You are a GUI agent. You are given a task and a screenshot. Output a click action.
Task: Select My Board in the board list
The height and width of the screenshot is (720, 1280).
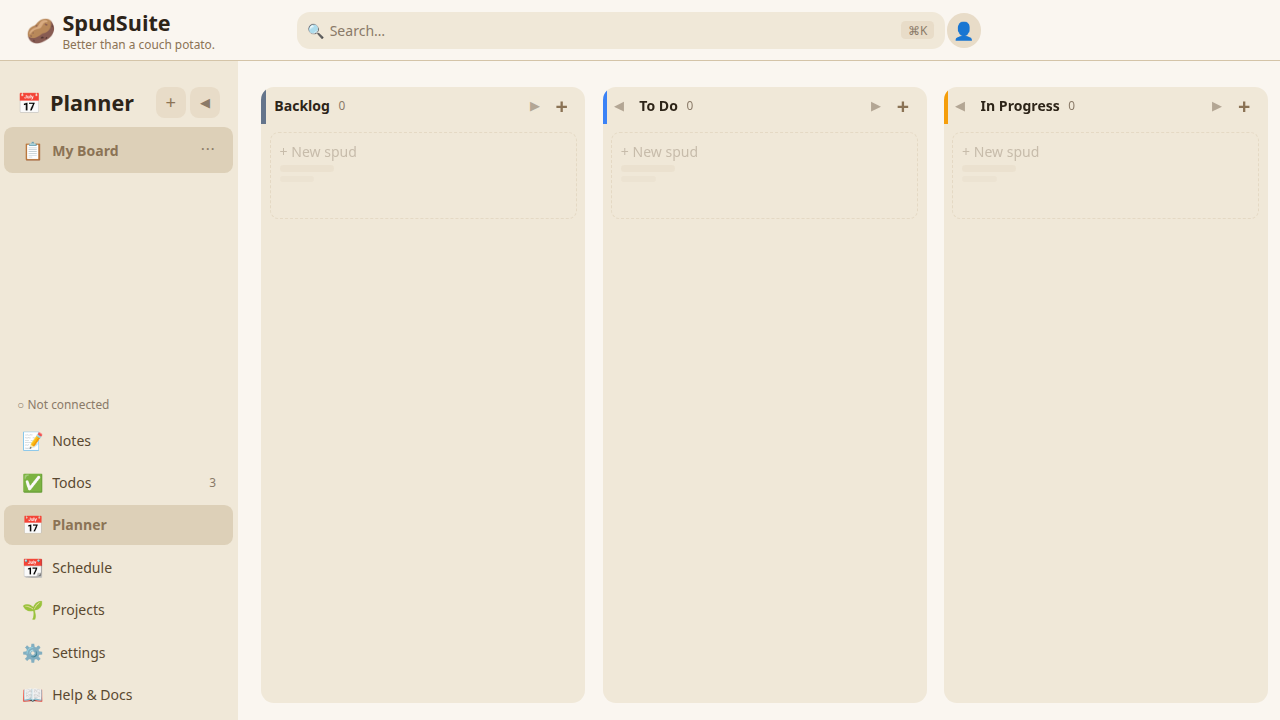tap(118, 150)
